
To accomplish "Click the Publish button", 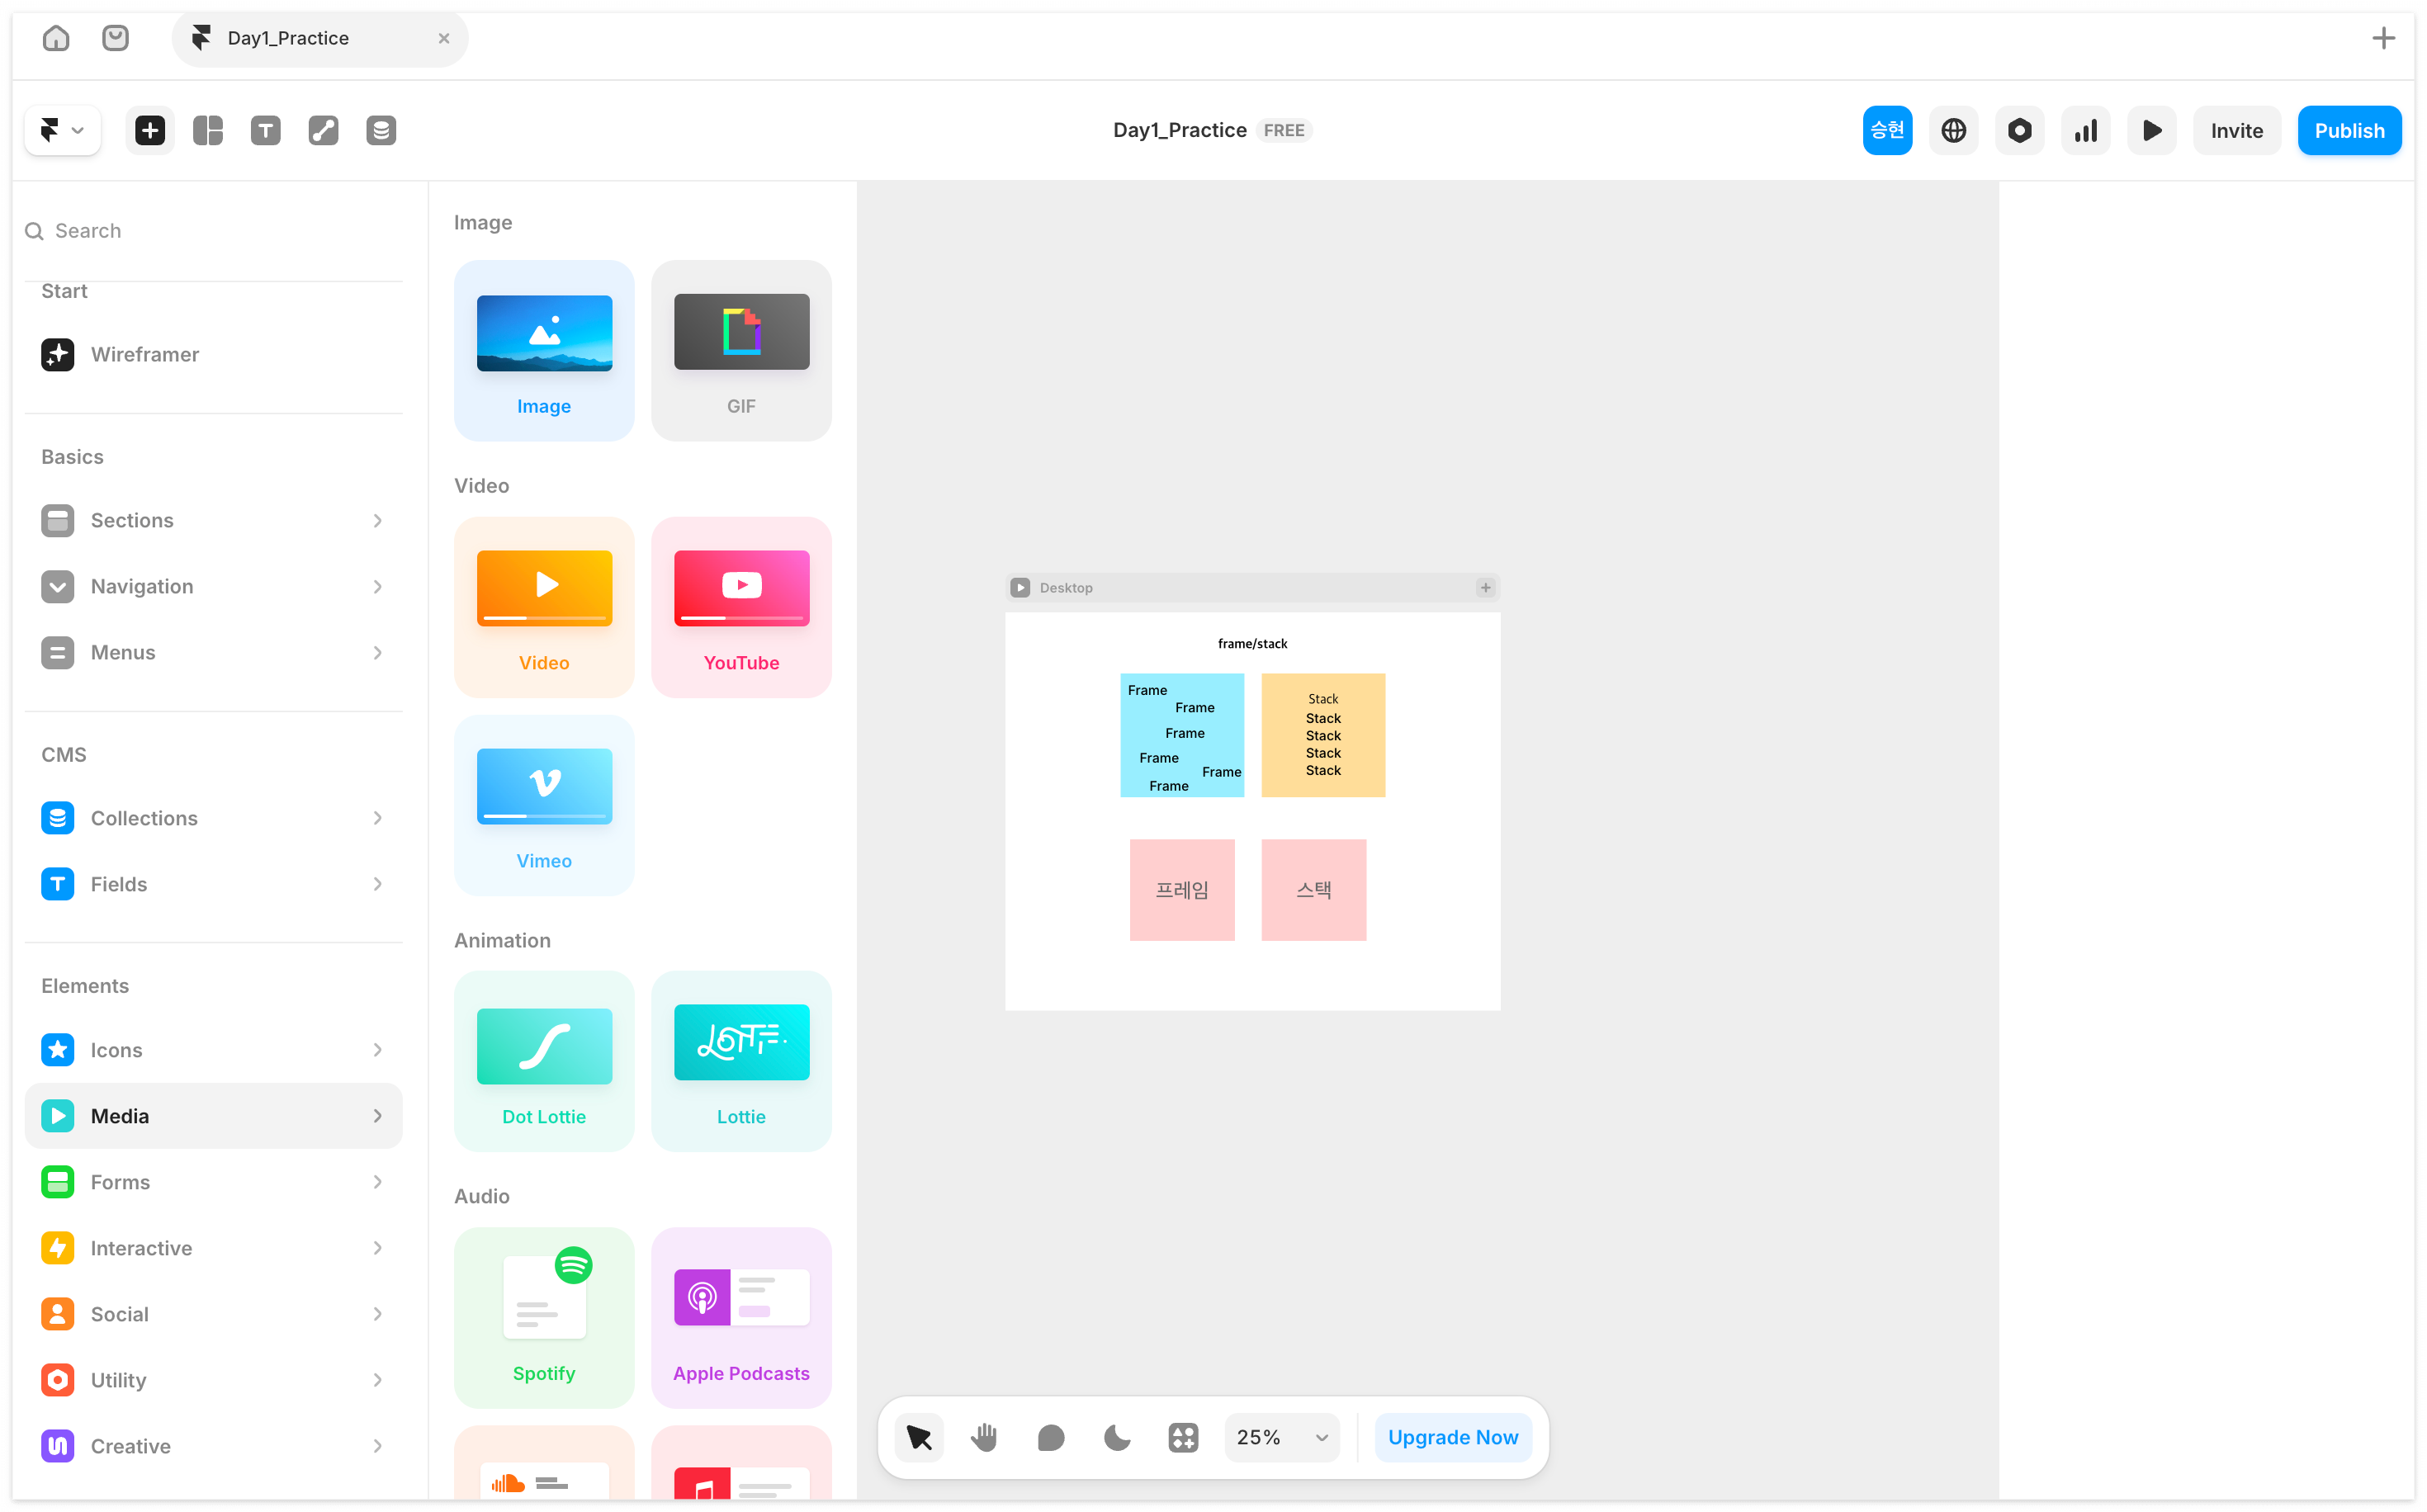I will [2349, 130].
